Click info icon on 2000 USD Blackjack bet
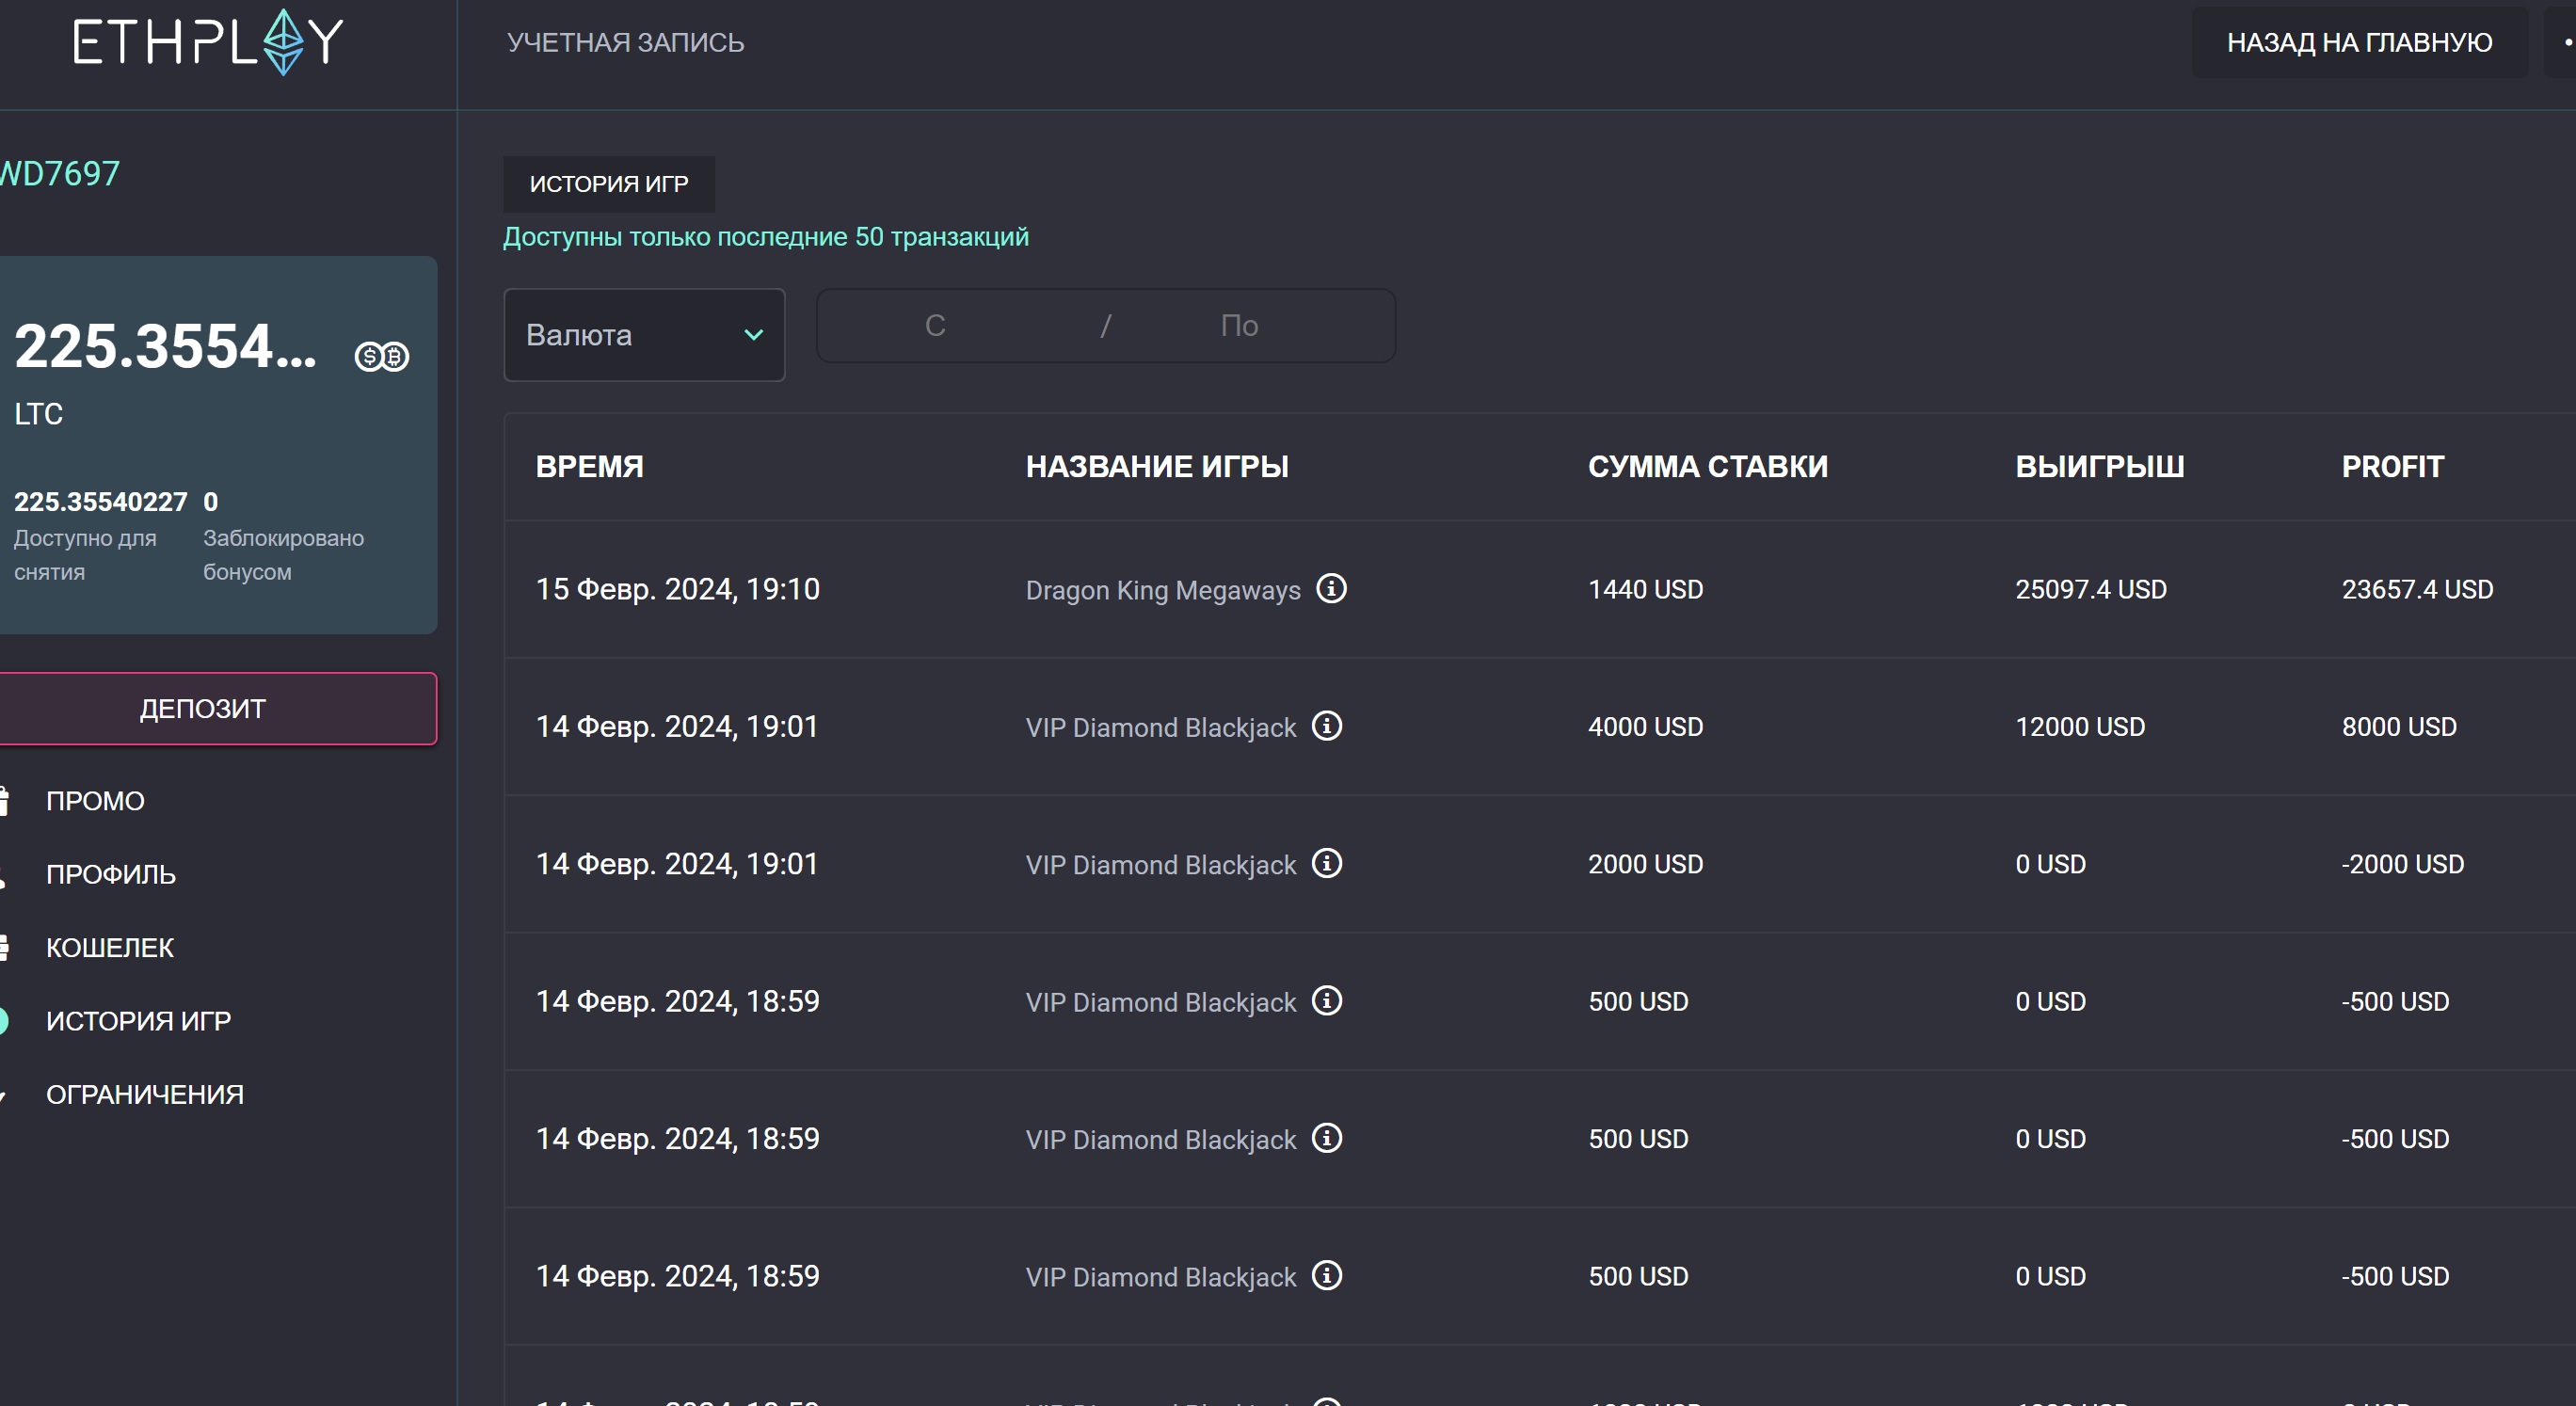Viewport: 2576px width, 1406px height. pos(1327,862)
